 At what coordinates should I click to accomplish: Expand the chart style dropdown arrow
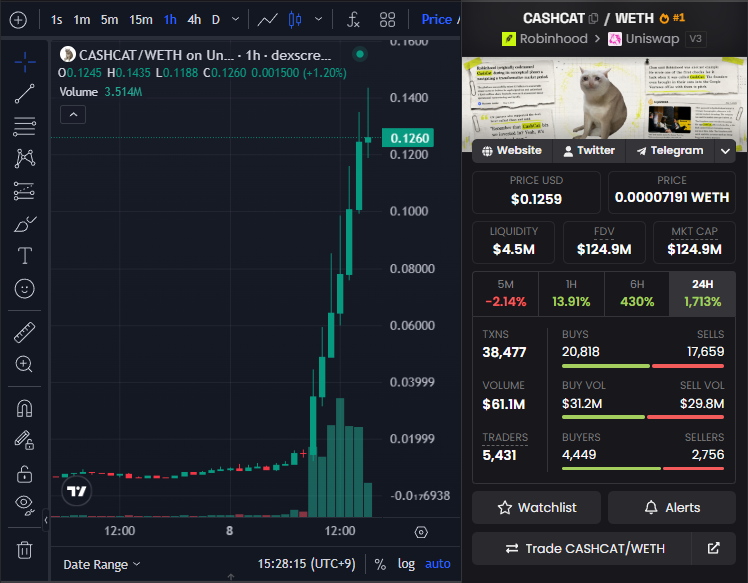[319, 20]
